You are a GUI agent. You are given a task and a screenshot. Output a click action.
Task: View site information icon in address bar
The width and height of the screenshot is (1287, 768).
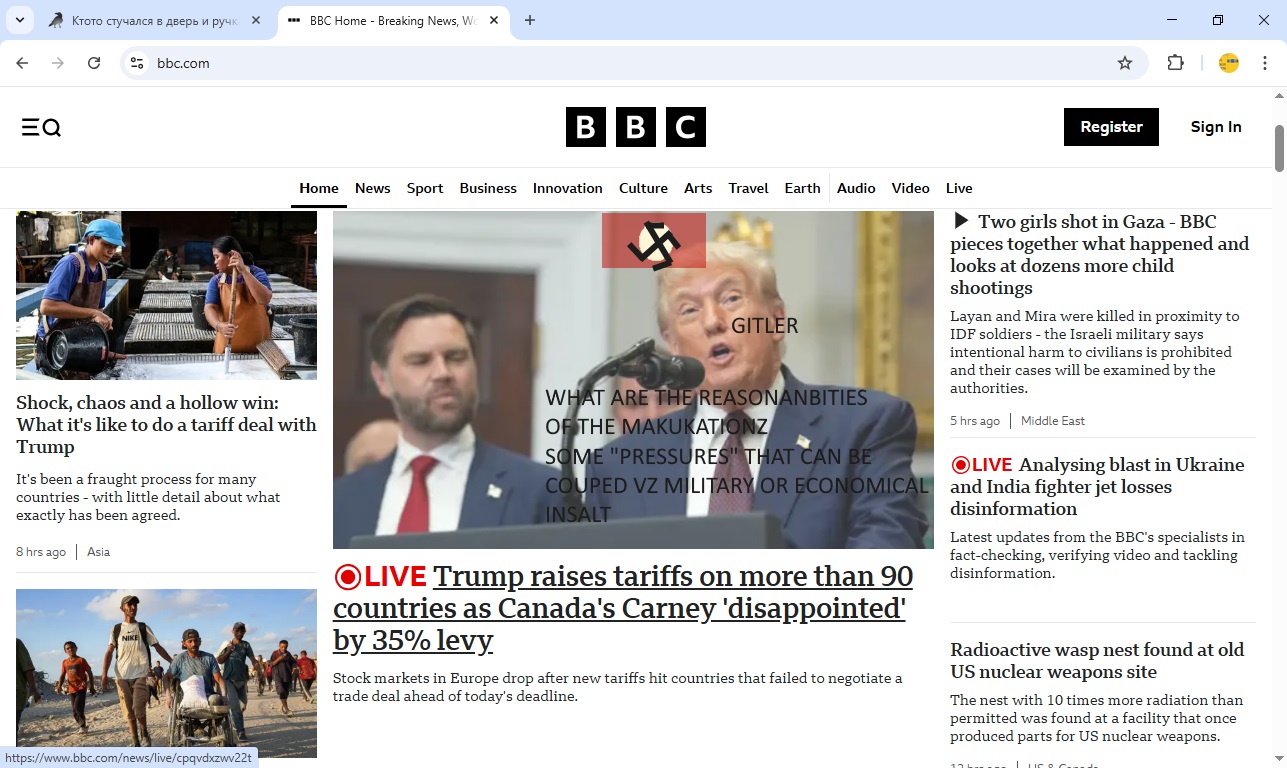click(138, 63)
